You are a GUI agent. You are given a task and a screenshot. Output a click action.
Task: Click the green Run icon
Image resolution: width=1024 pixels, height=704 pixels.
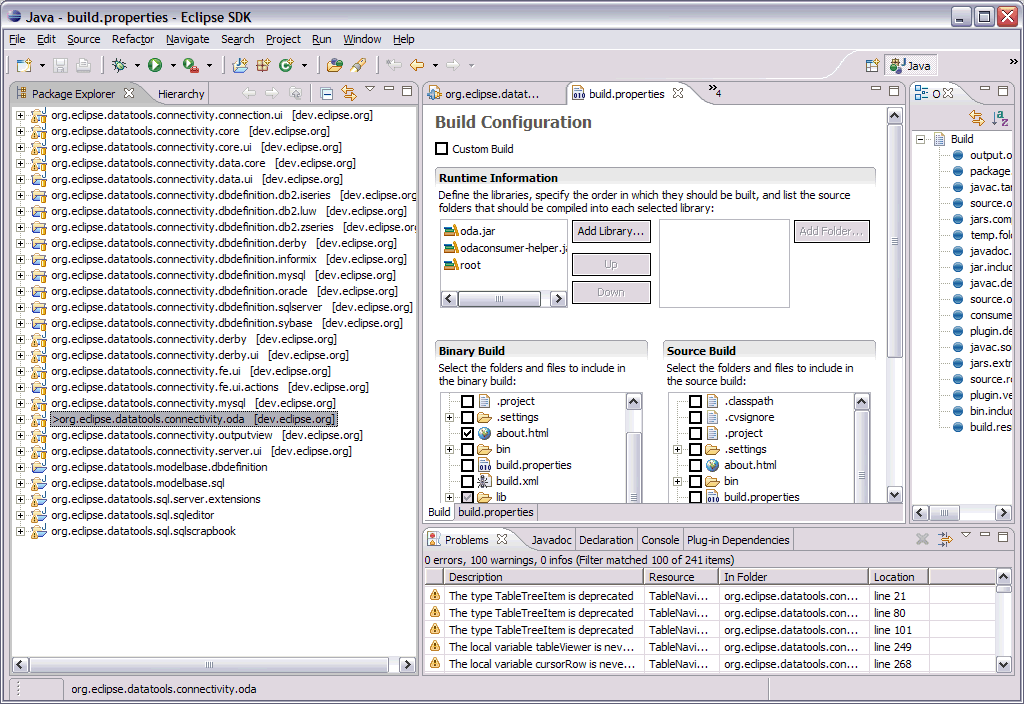coord(155,65)
